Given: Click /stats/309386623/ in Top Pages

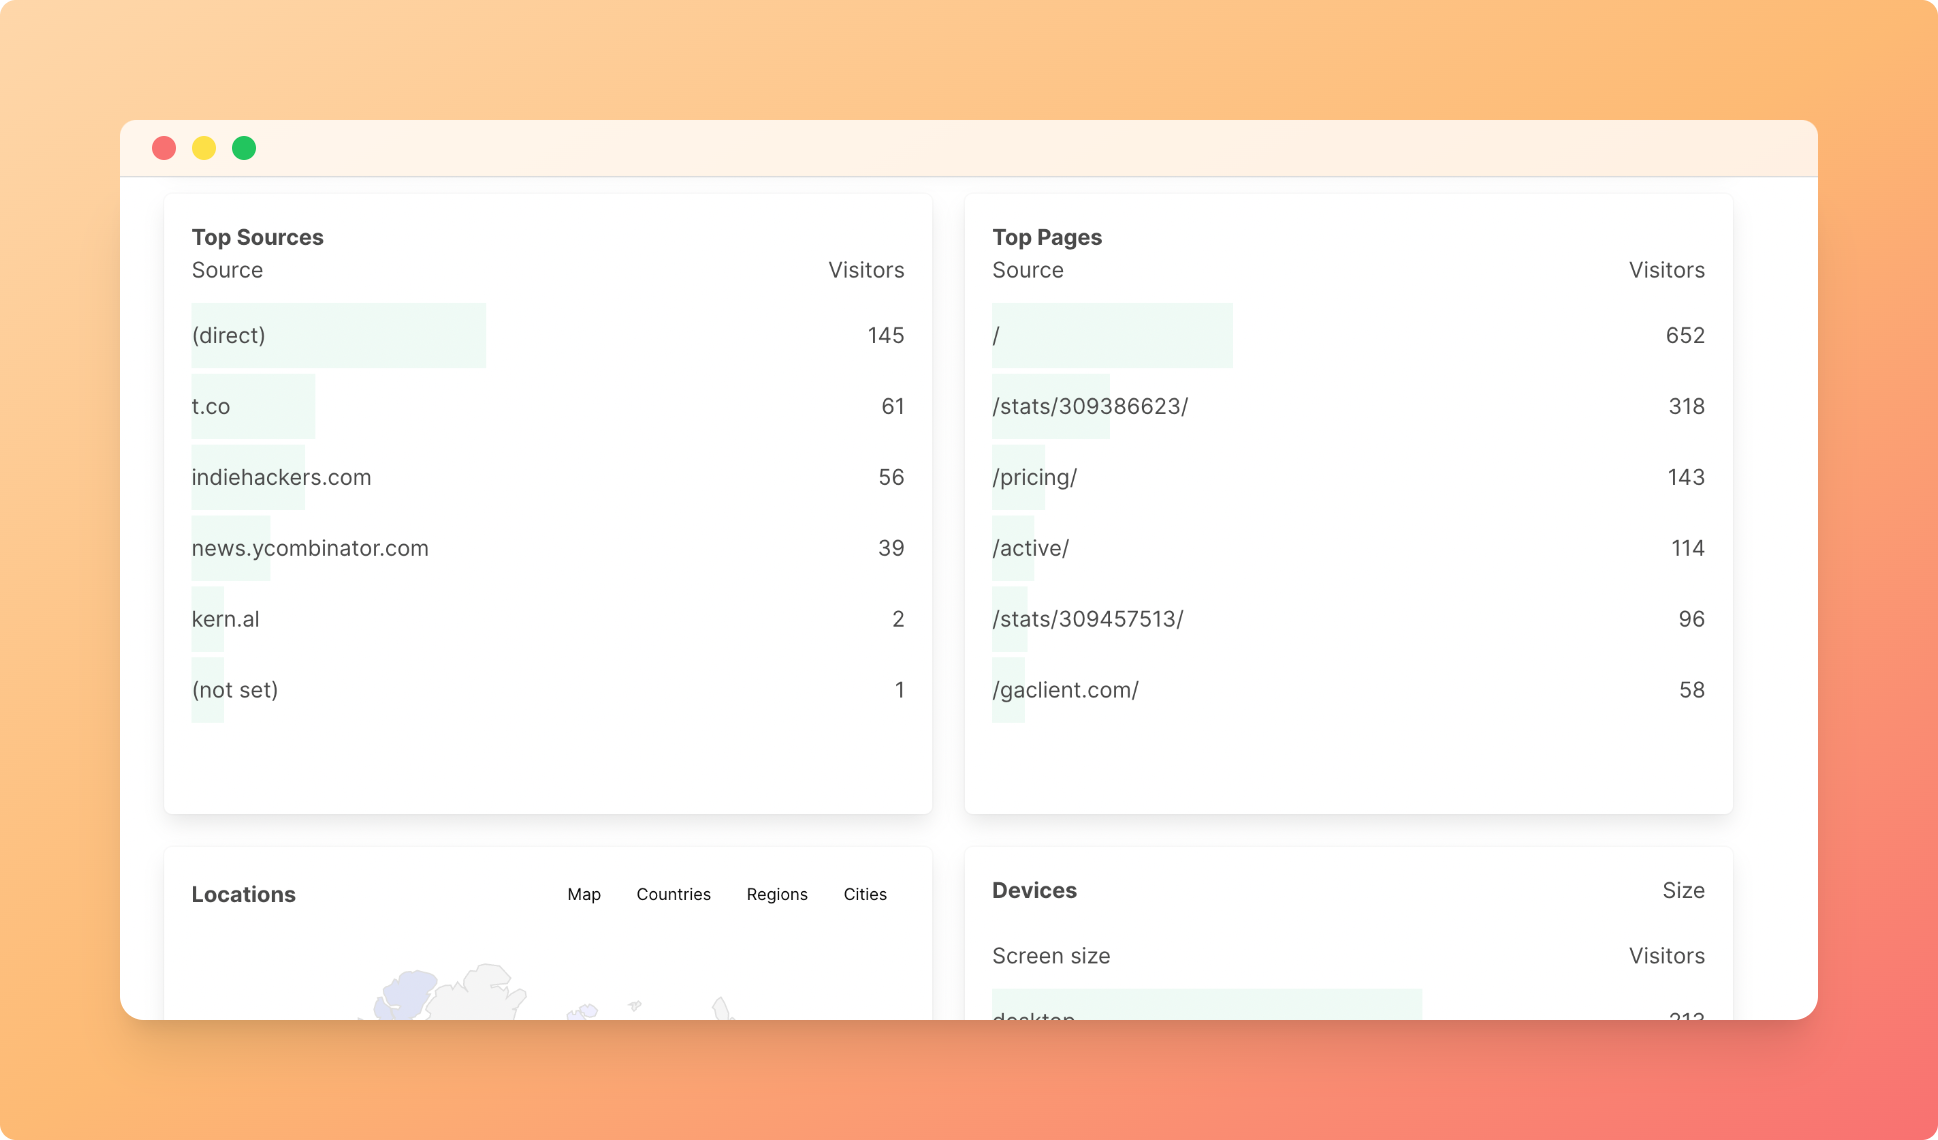Looking at the screenshot, I should coord(1090,406).
